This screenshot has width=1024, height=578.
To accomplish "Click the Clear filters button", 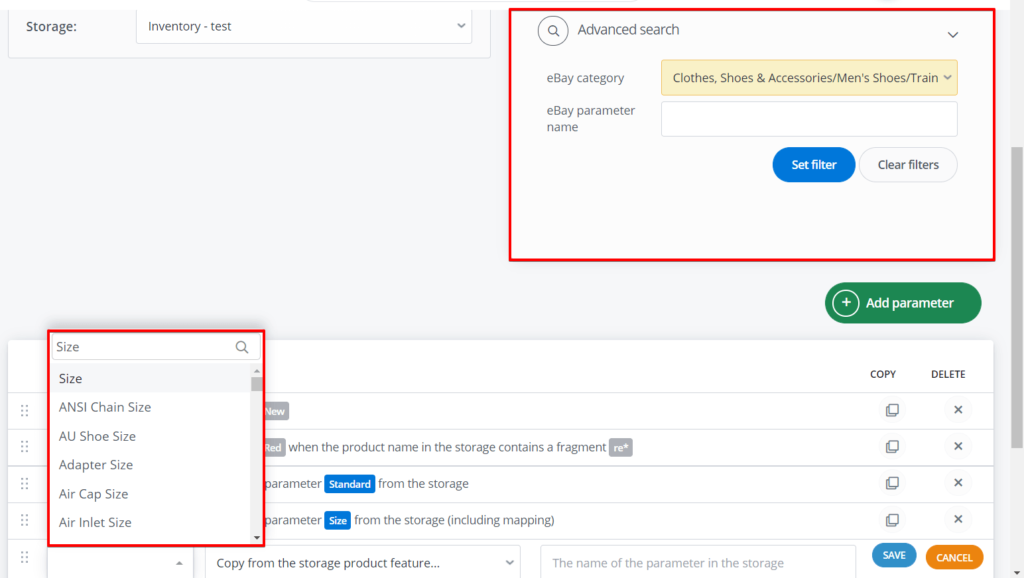I will (908, 165).
